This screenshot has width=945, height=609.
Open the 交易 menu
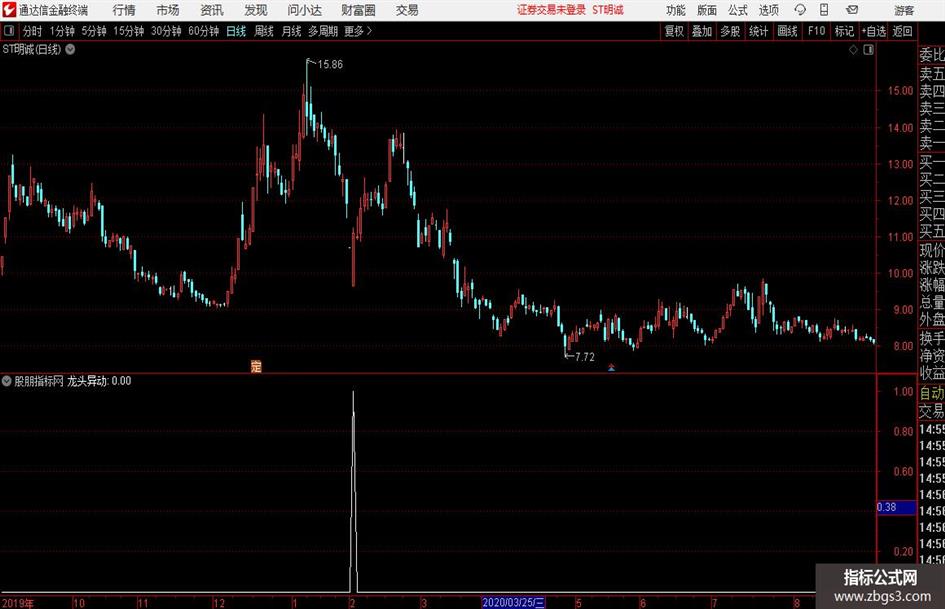(407, 10)
